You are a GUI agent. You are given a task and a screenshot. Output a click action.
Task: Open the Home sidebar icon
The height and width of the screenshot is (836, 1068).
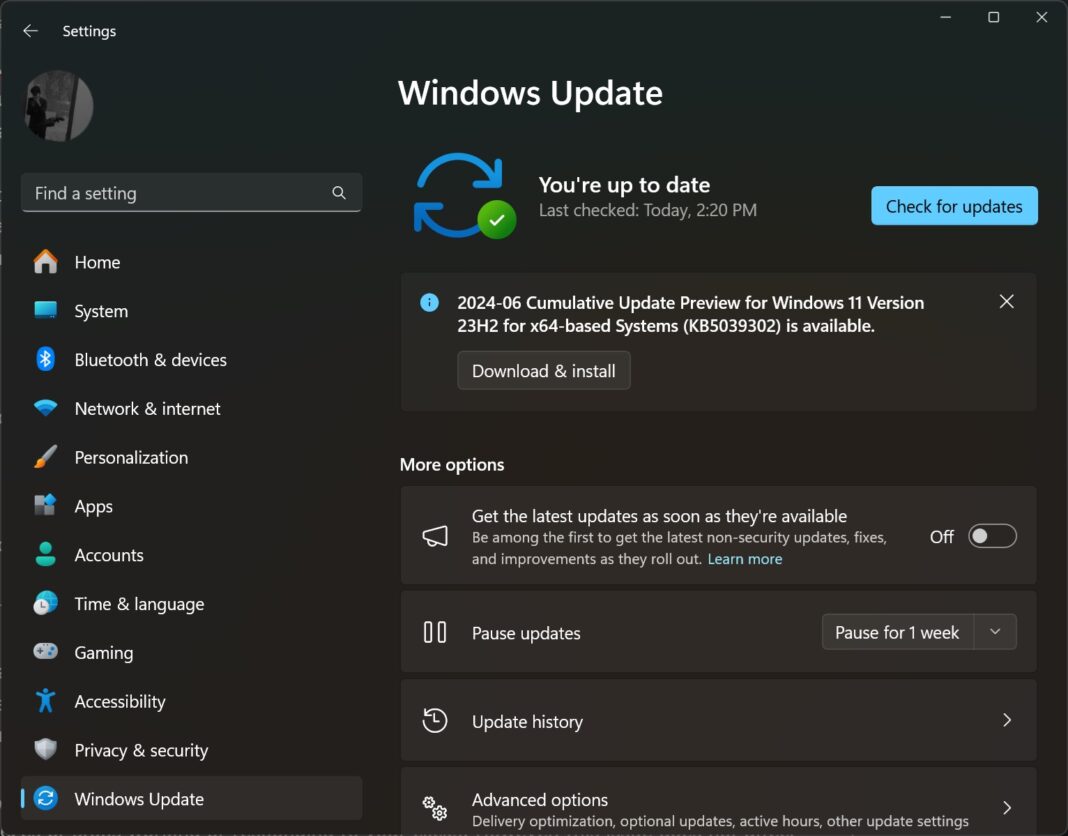coord(46,262)
